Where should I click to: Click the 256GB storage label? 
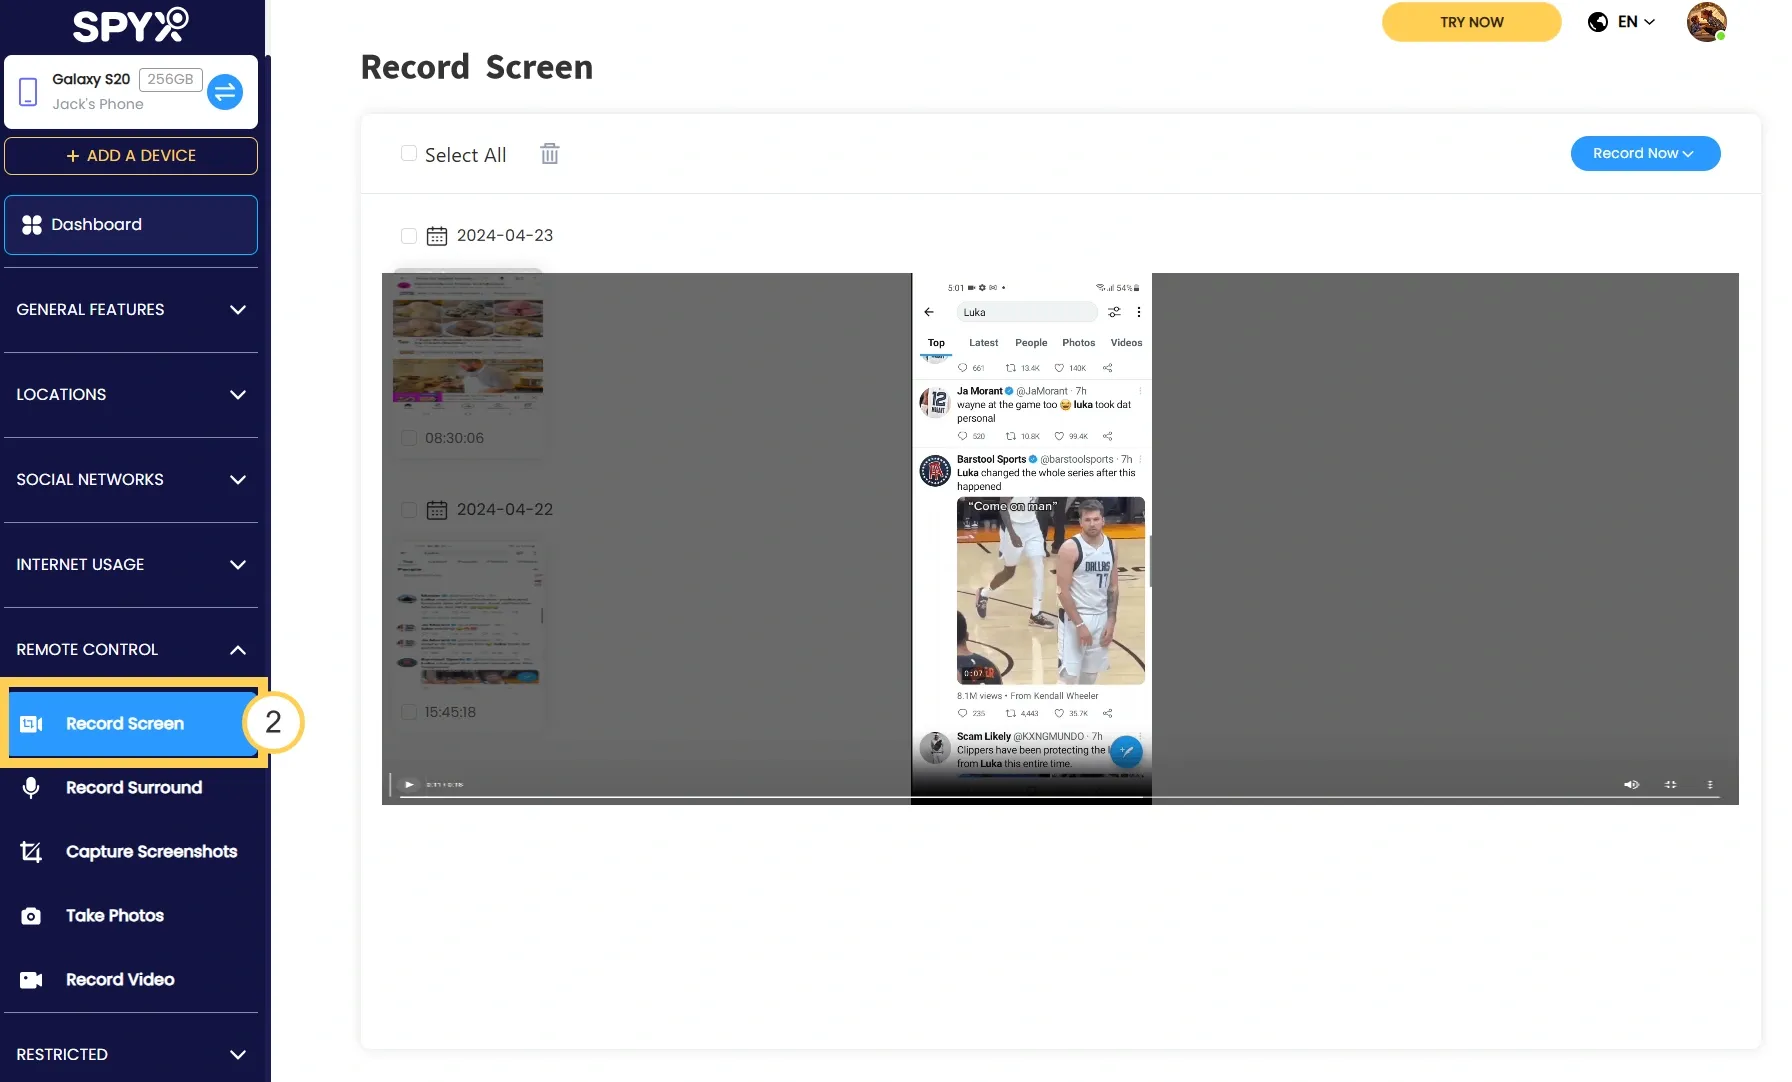click(x=170, y=79)
